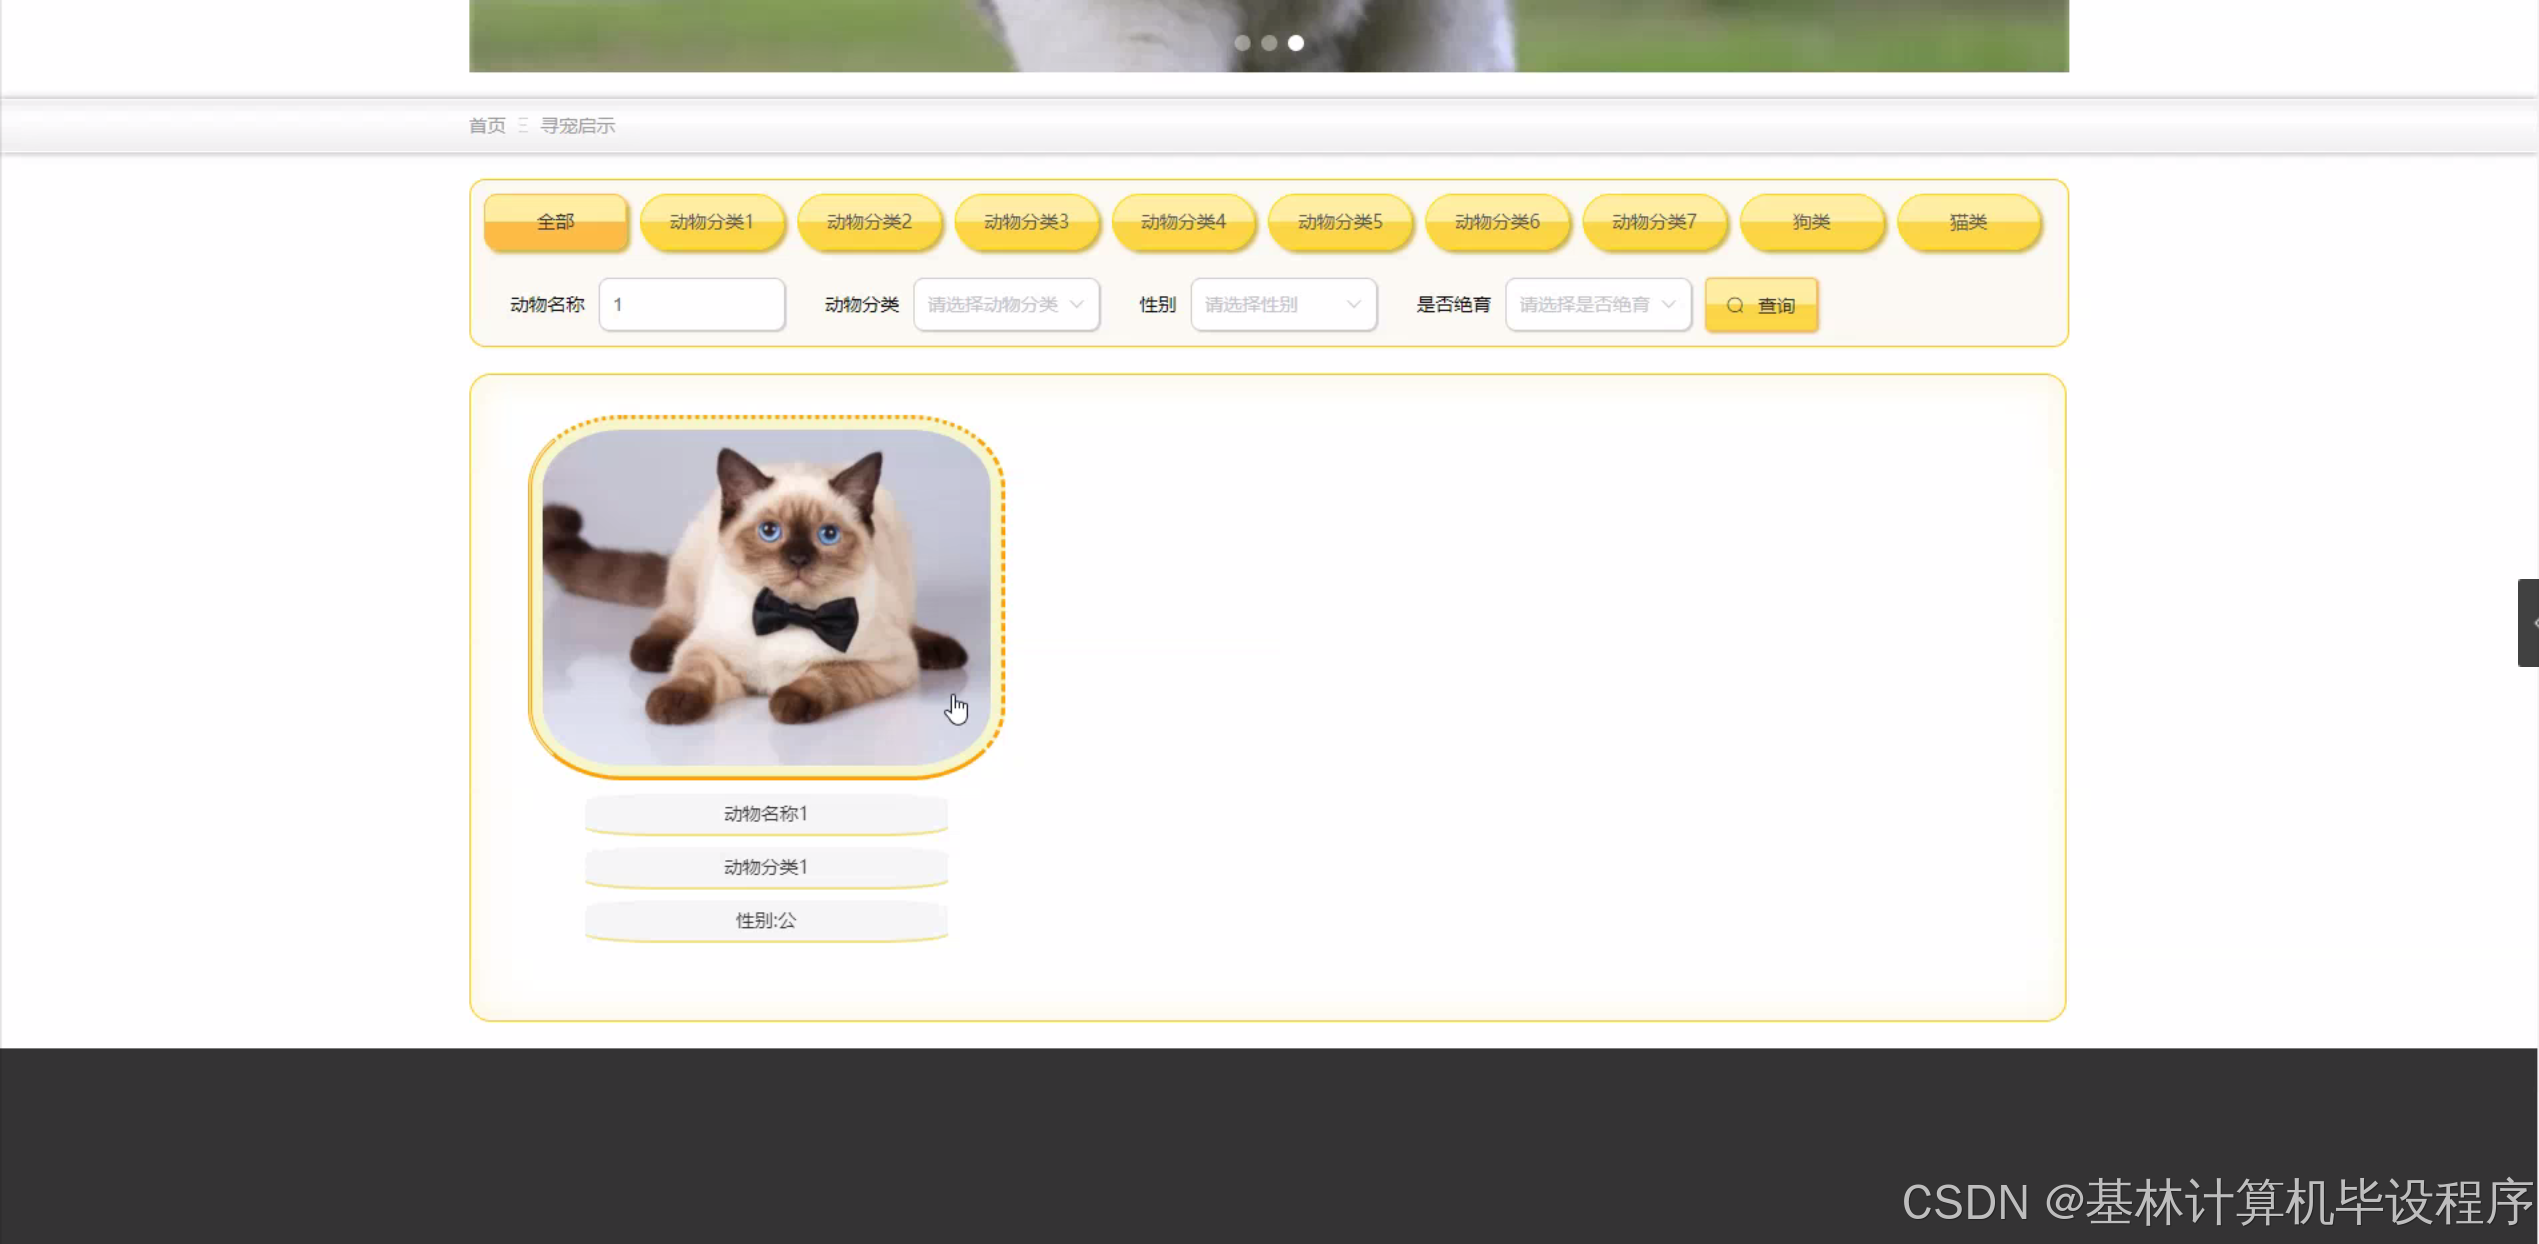2539x1244 pixels.
Task: Open the 动物分类 dropdown
Action: 1006,304
